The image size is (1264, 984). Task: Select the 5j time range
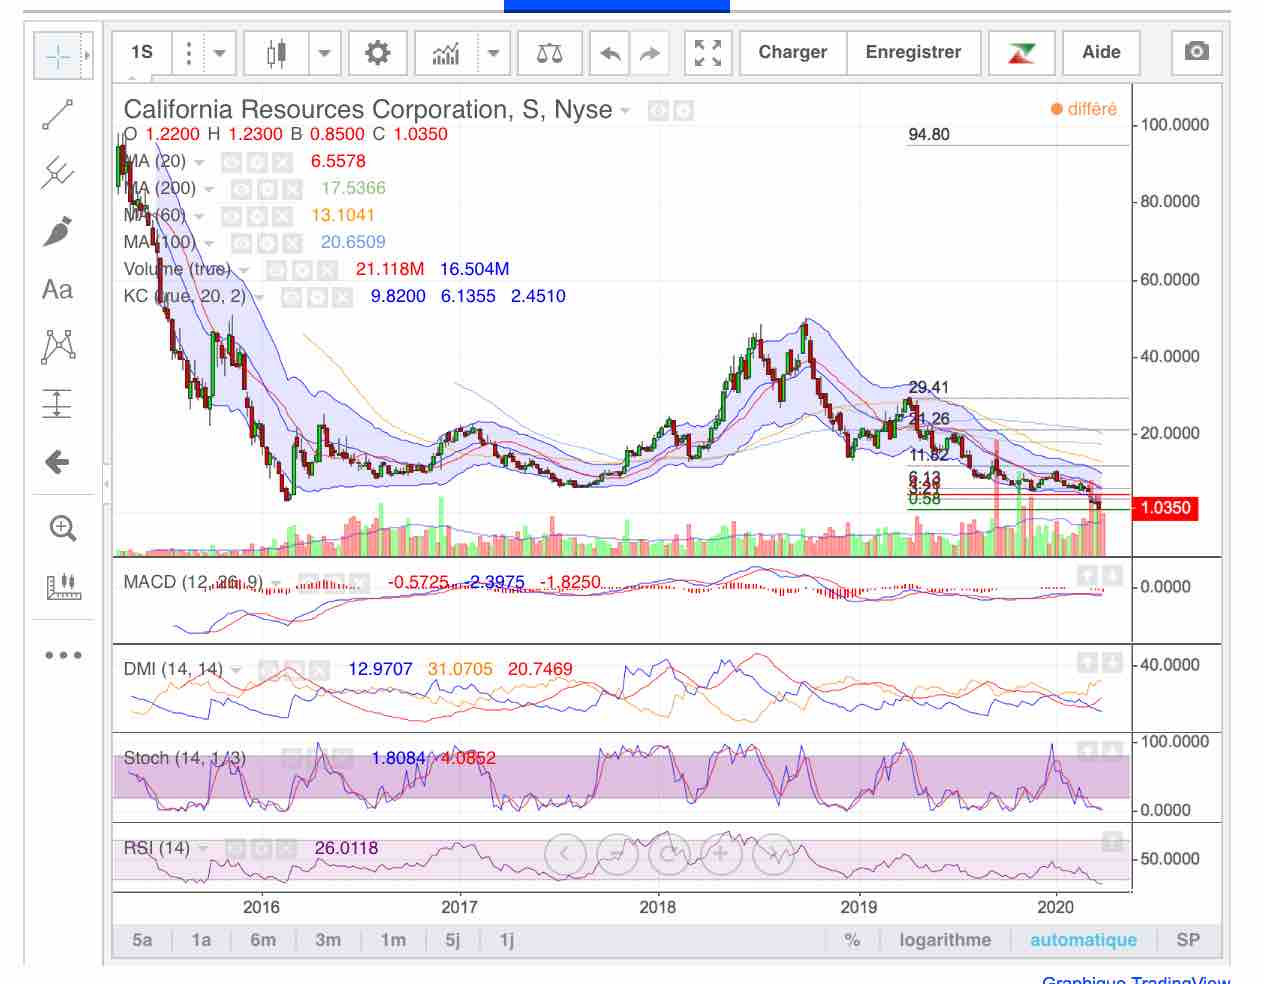[x=453, y=940]
